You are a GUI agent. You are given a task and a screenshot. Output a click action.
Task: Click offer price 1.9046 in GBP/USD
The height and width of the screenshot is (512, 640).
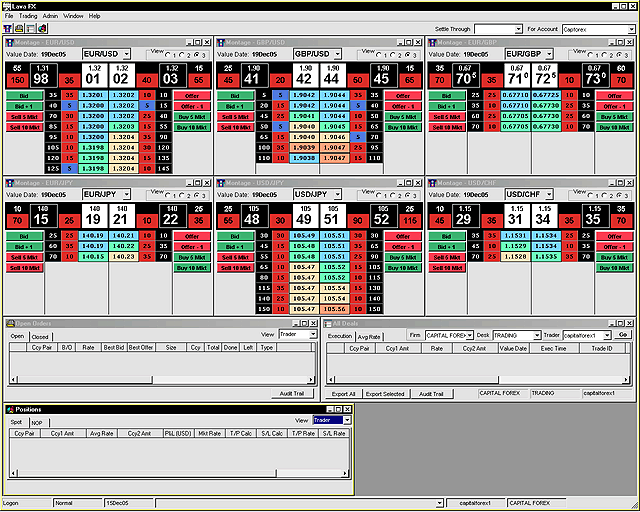click(x=335, y=137)
